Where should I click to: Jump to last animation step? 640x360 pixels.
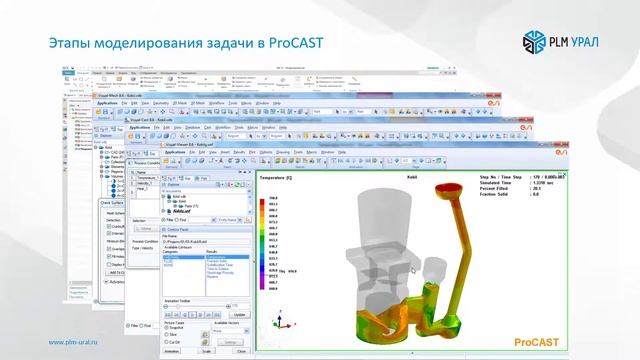[217, 315]
